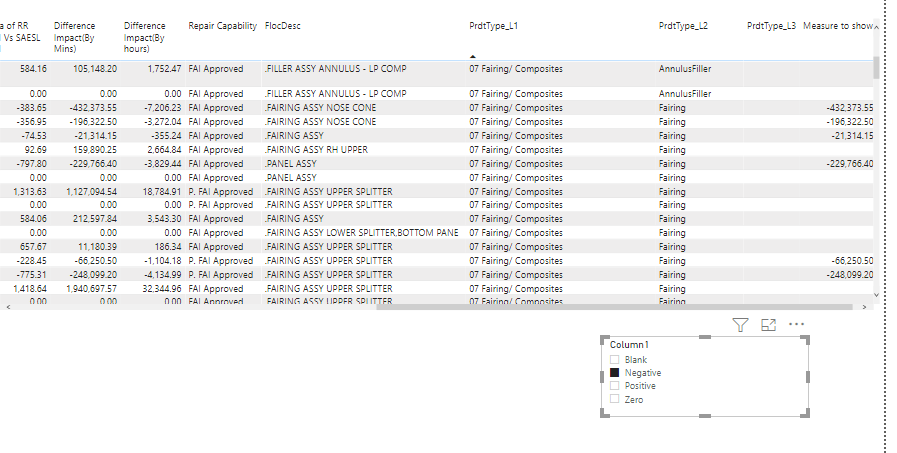Sort by PrdtType_L3 column header
The height and width of the screenshot is (453, 897).
click(771, 26)
